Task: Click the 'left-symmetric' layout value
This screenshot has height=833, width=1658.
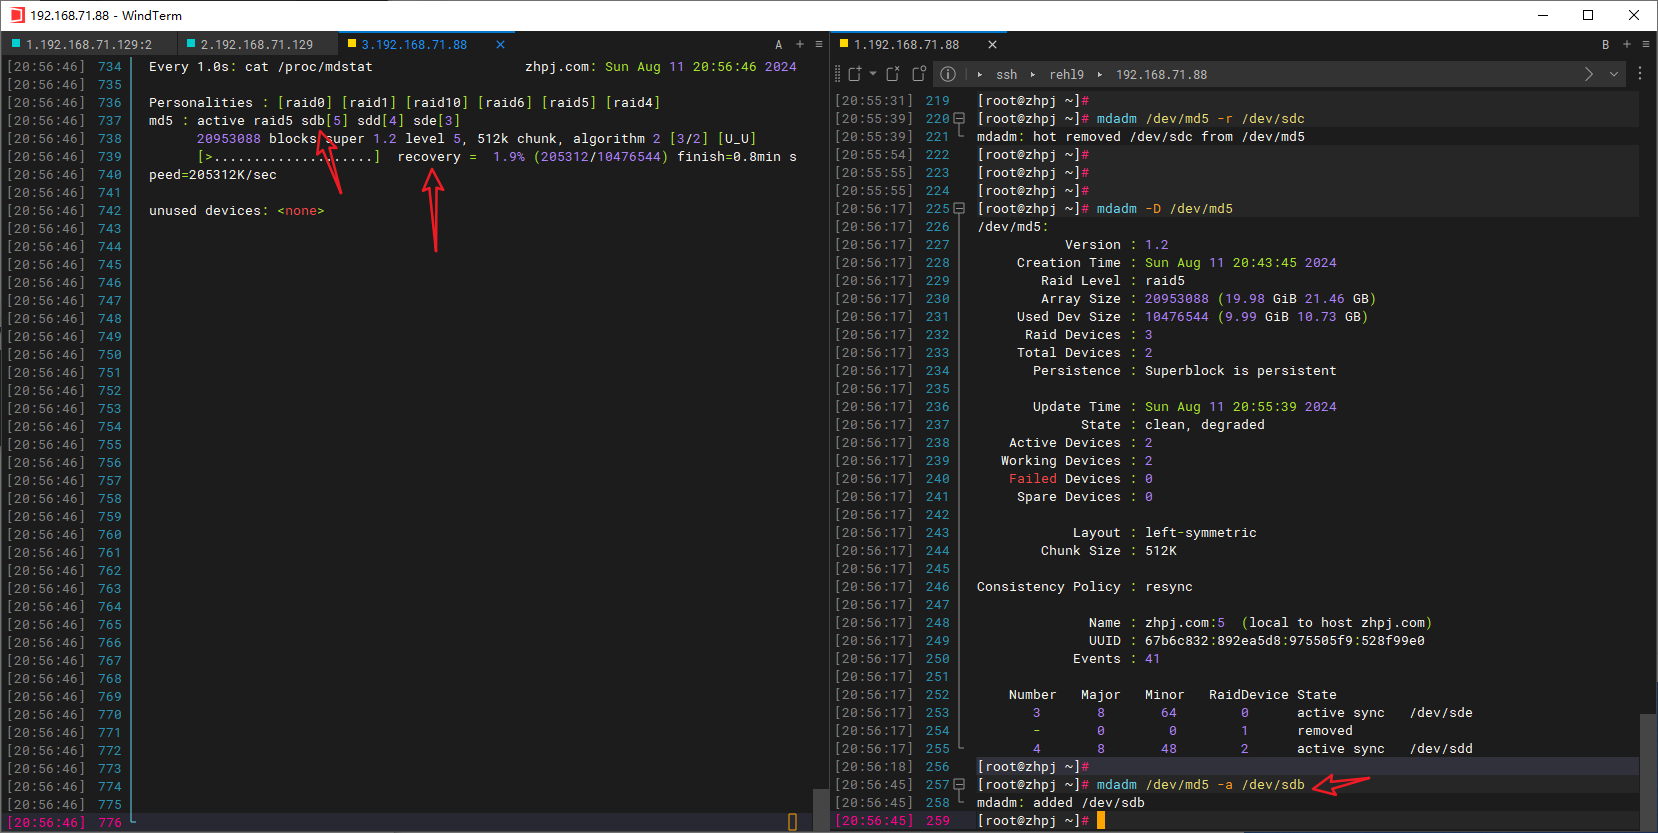Action: (1201, 533)
